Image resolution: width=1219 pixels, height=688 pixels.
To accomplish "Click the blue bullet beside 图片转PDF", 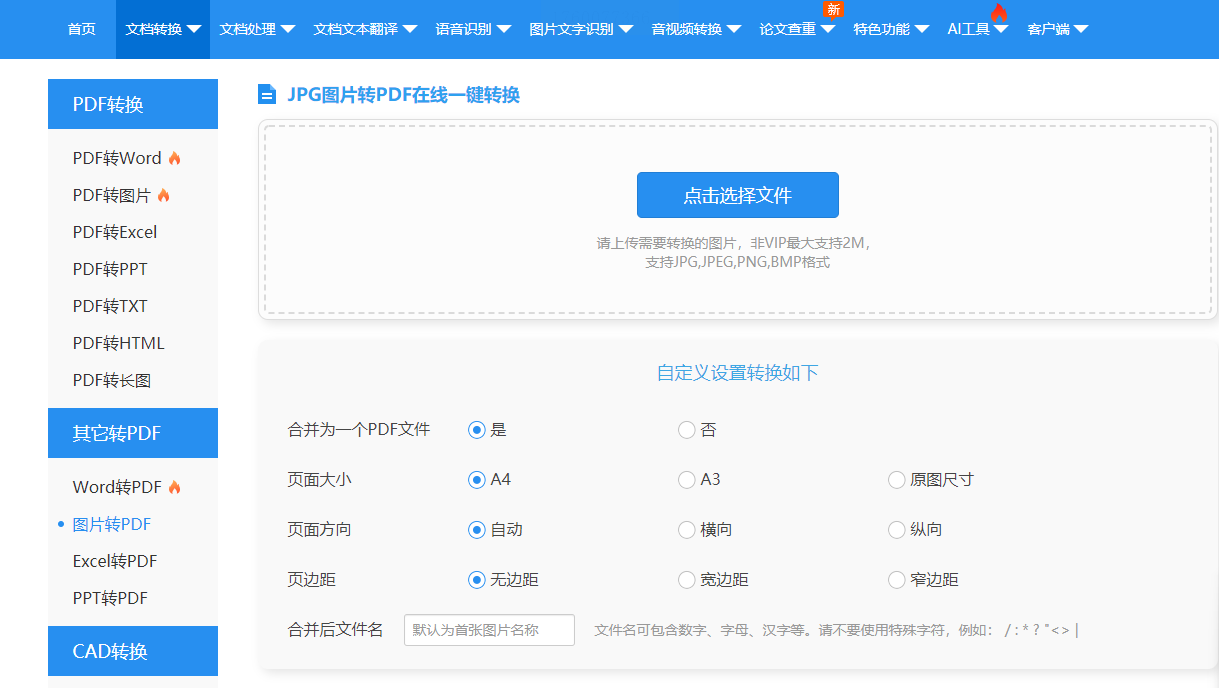I will [x=61, y=524].
